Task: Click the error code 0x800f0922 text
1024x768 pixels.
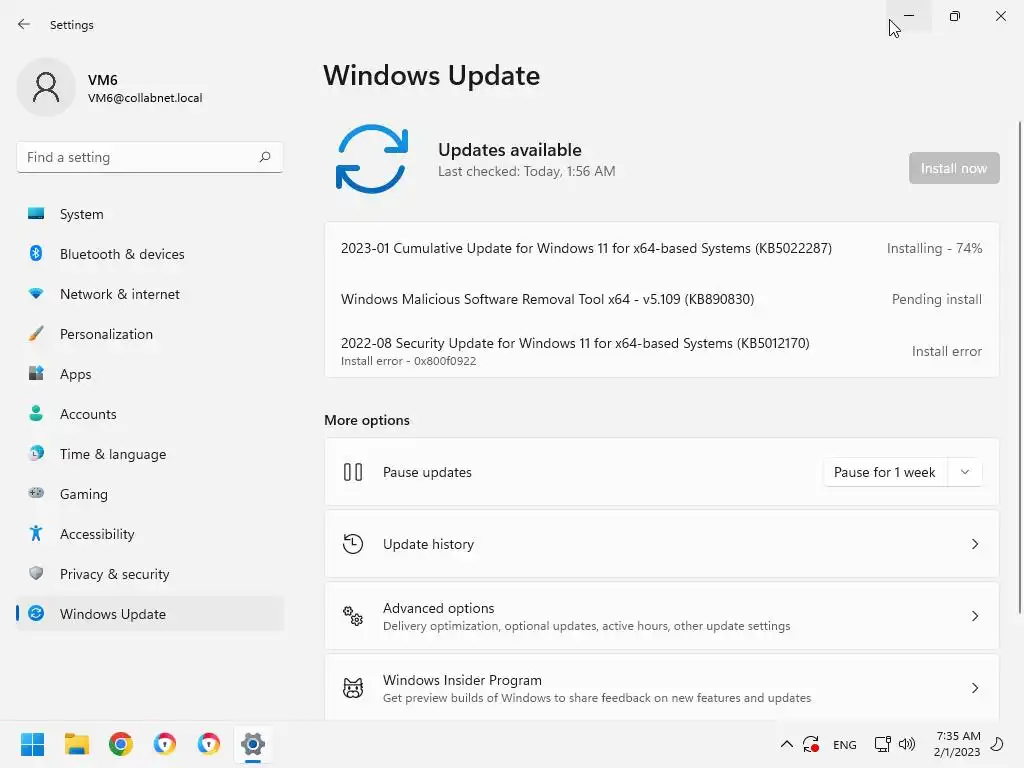Action: 445,361
